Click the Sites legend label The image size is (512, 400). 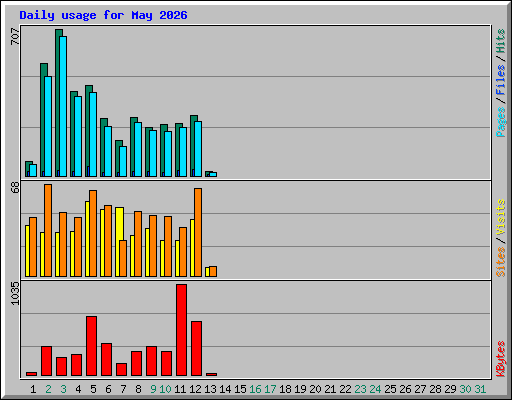500,262
